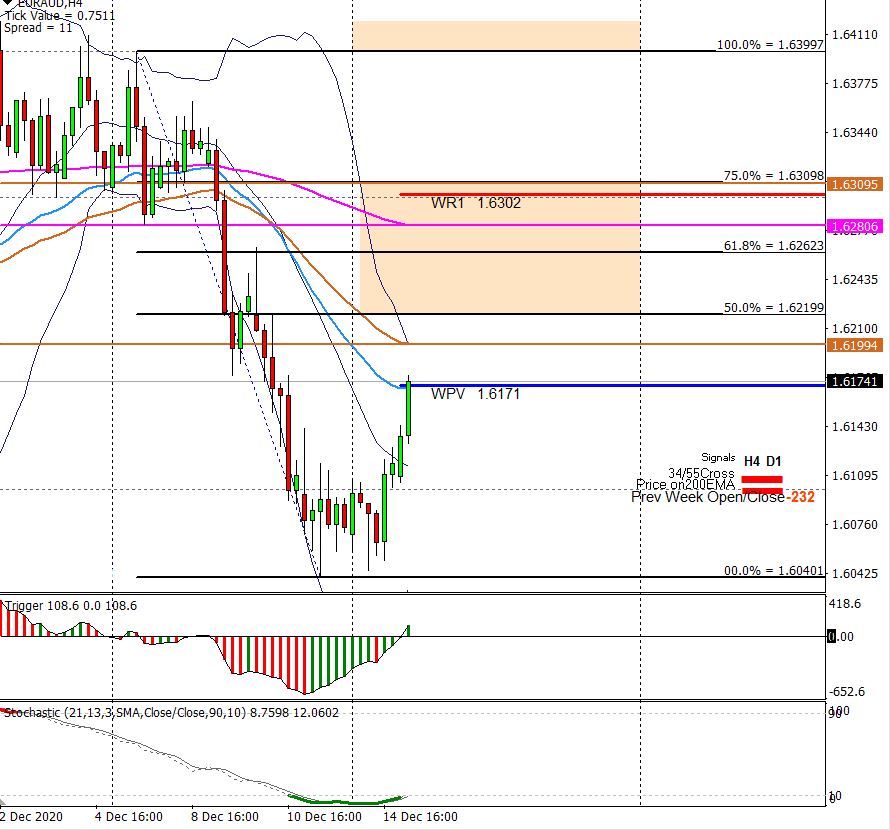
Task: Click the Price on200EMA signal label
Action: pyautogui.click(x=685, y=484)
